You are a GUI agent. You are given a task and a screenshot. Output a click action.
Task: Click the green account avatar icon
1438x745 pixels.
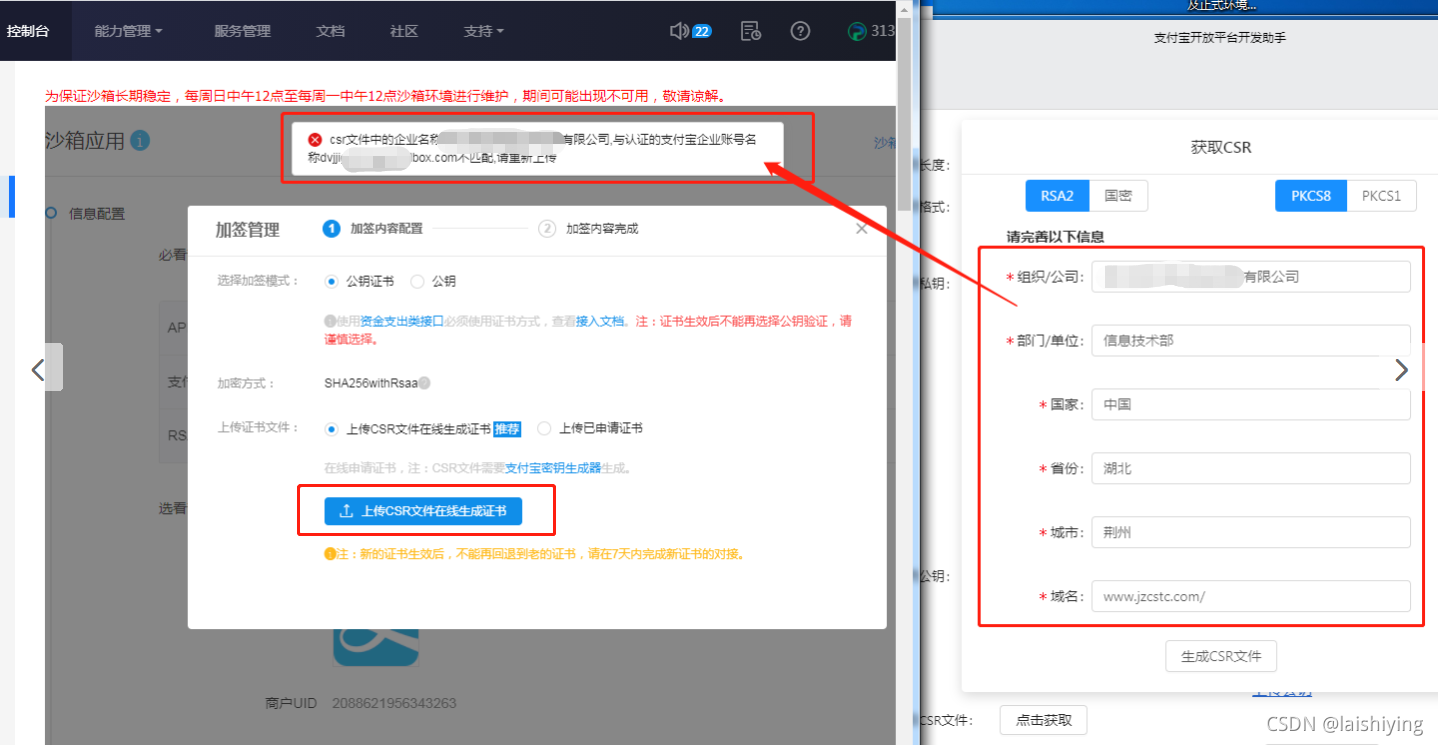(856, 31)
